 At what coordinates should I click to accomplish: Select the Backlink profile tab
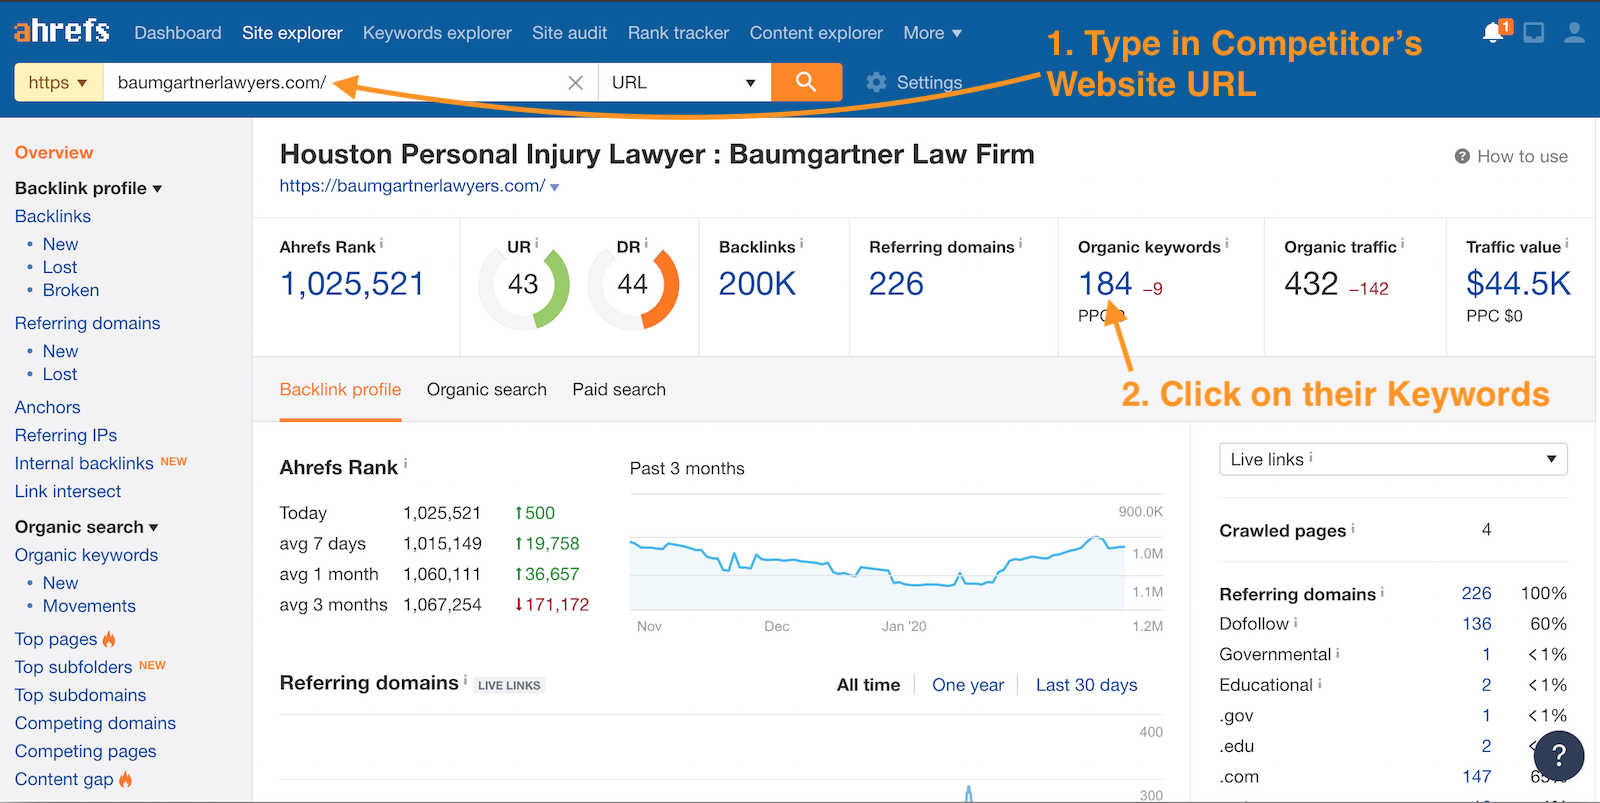click(x=340, y=389)
